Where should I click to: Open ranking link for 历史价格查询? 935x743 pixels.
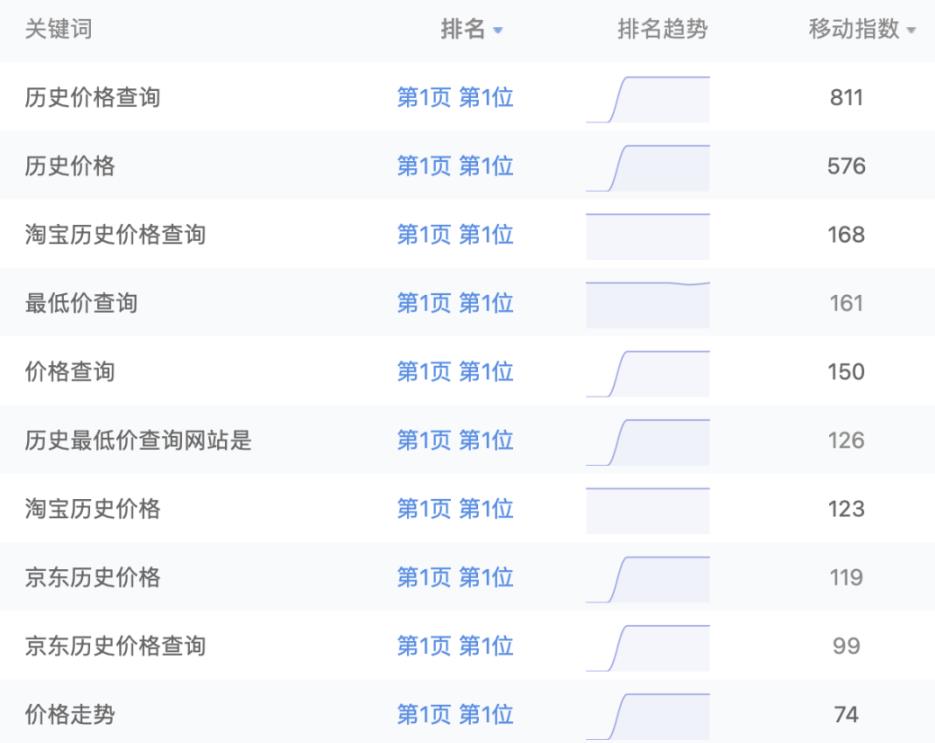point(454,98)
